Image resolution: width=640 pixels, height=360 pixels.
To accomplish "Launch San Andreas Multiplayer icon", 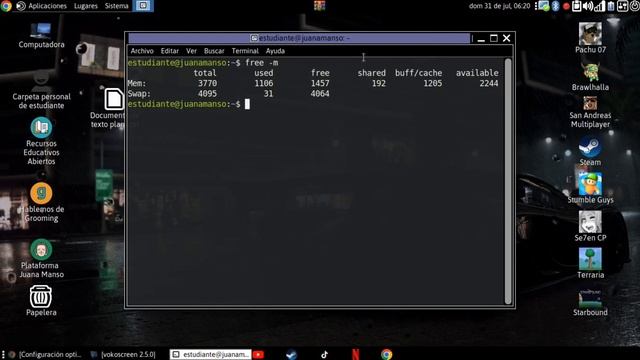I will [590, 112].
